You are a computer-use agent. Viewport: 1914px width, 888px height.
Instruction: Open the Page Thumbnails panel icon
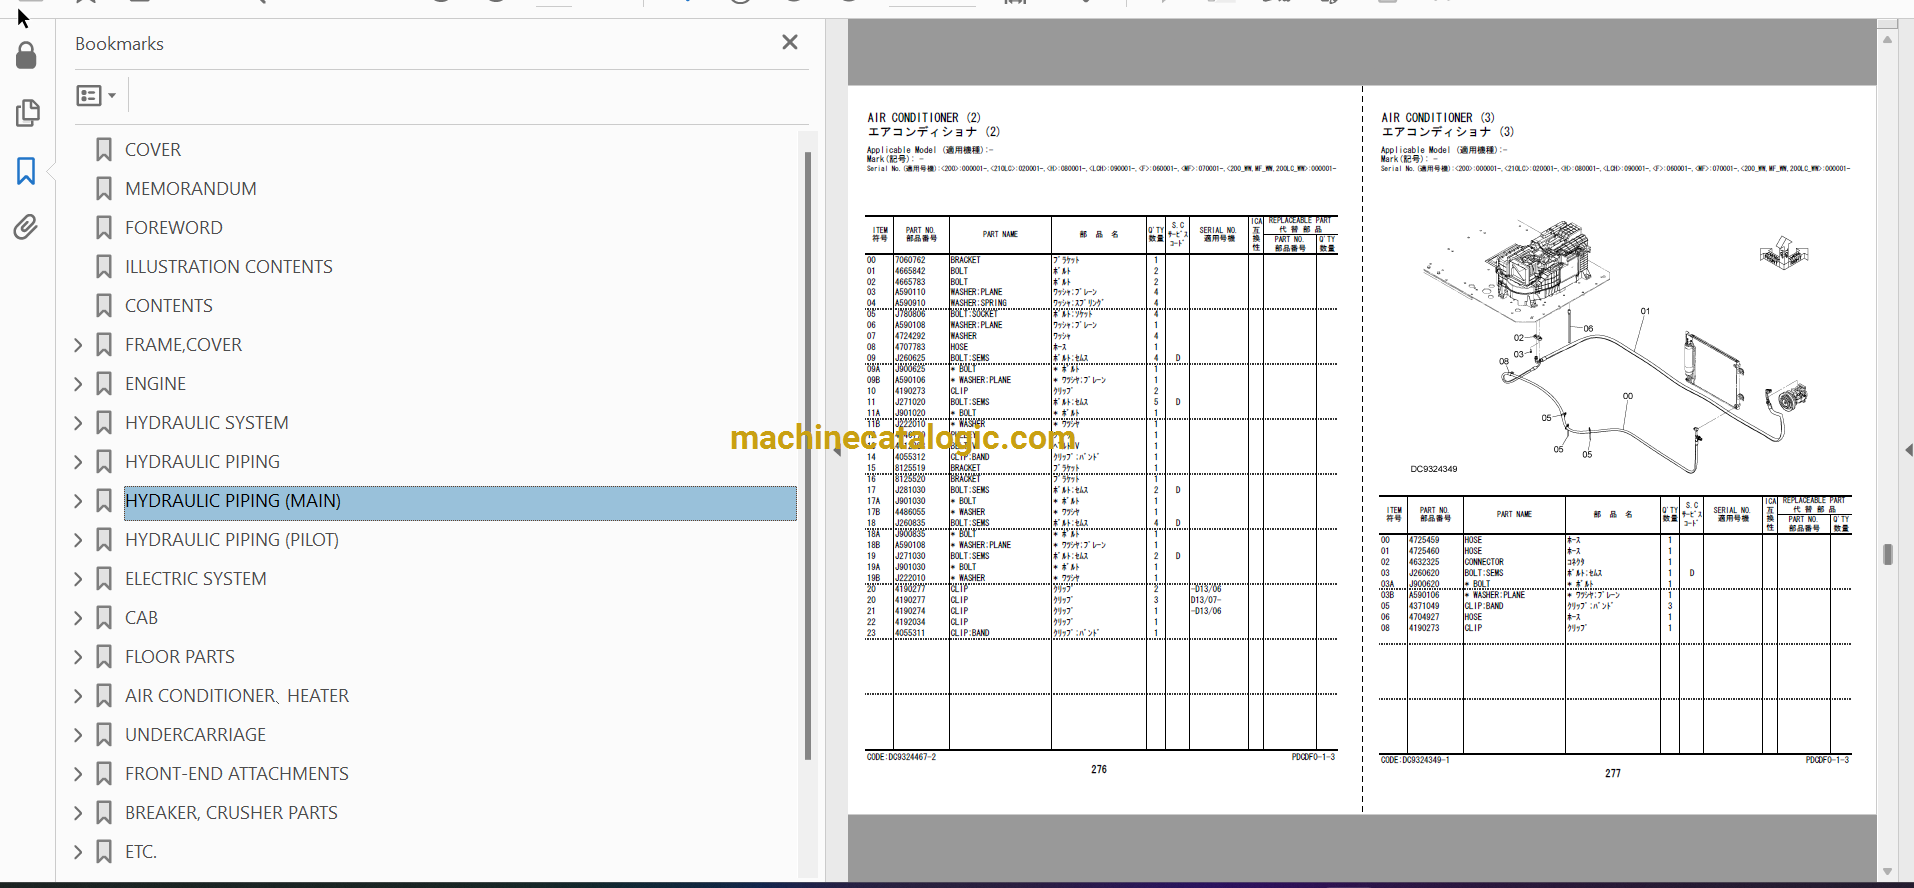(27, 113)
